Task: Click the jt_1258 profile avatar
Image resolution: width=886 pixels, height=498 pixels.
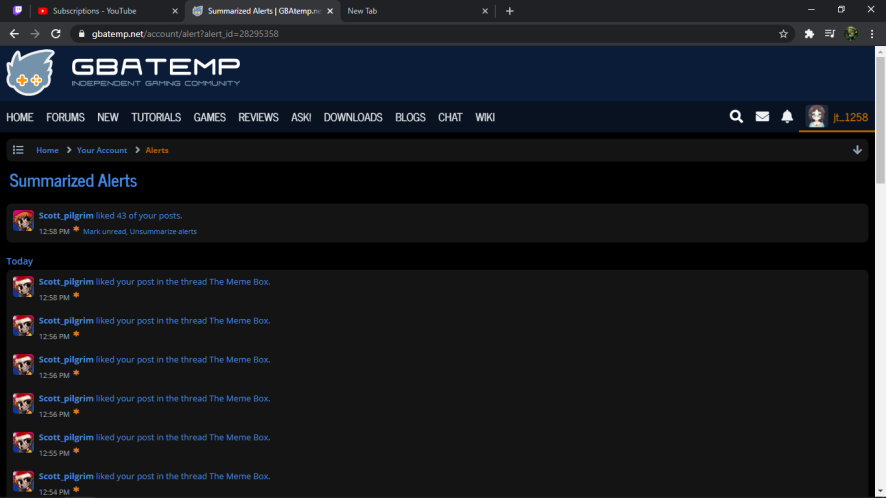Action: pos(816,116)
